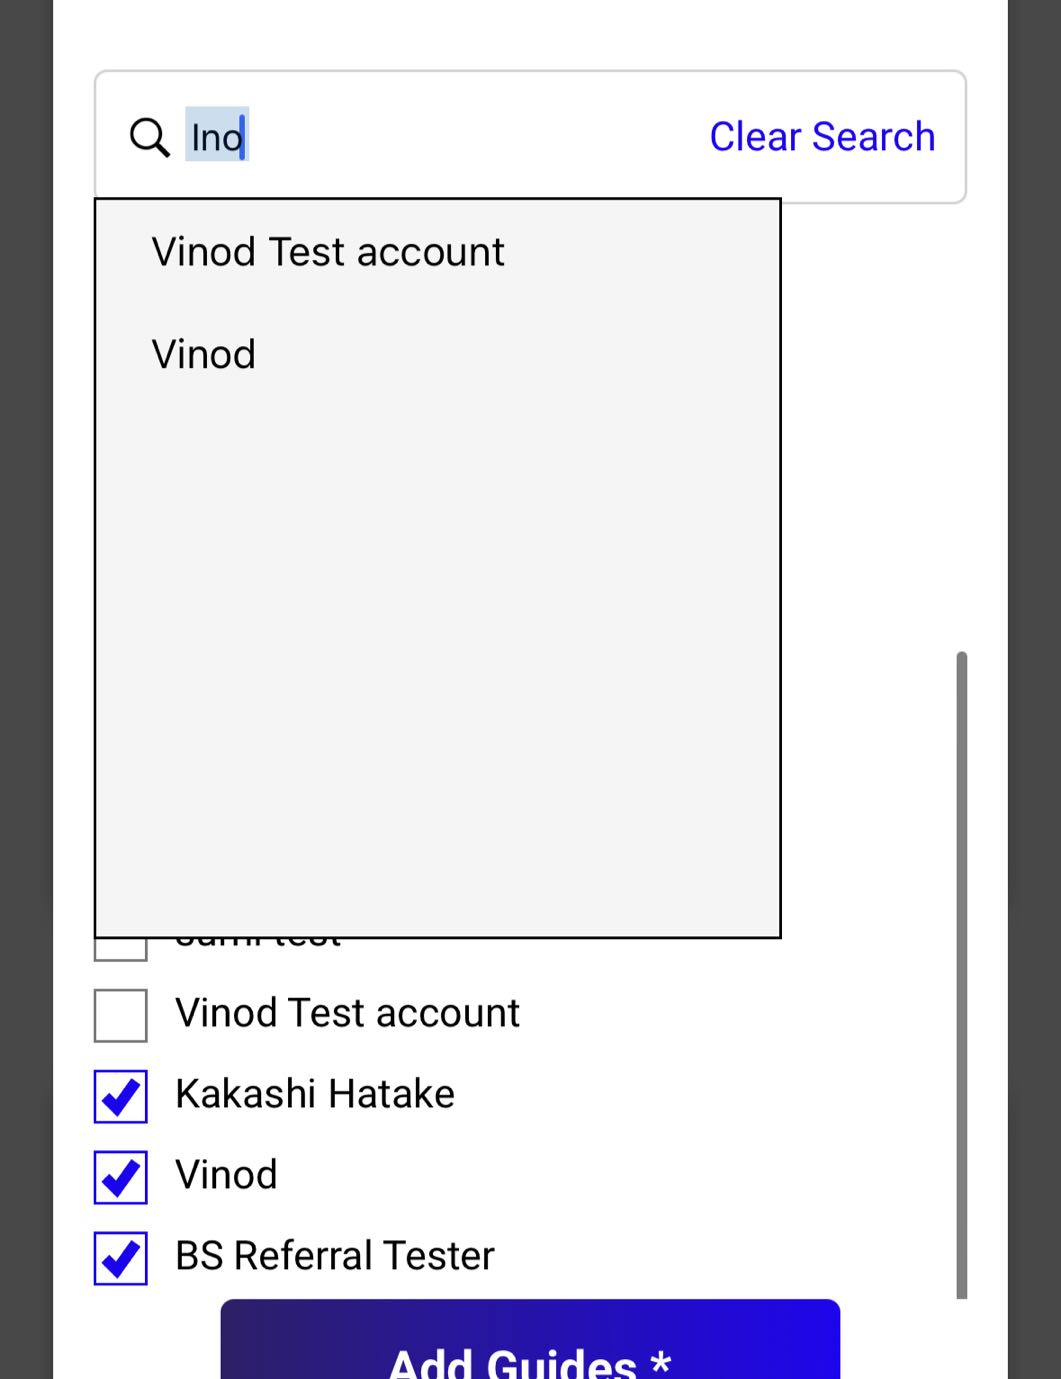
Task: Click the "Kakashi Hatake" name label
Action: pyautogui.click(x=315, y=1094)
